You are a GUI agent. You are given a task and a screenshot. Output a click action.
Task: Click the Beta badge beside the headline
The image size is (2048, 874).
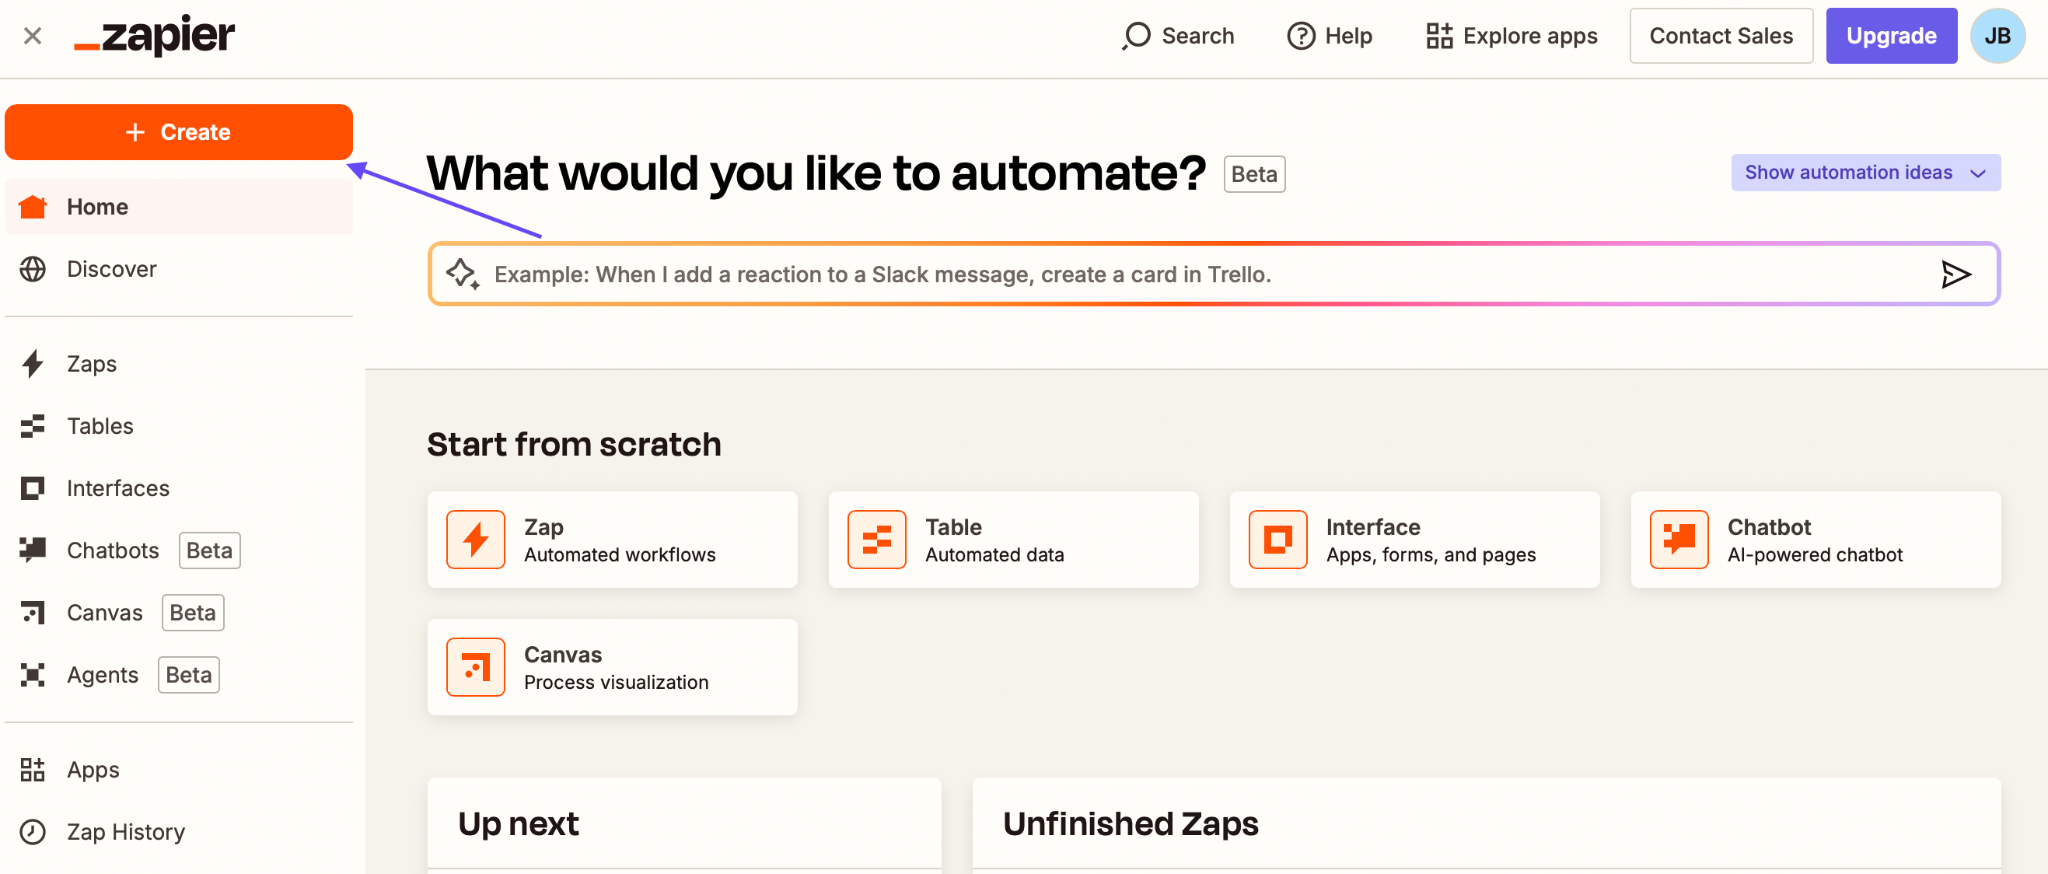pyautogui.click(x=1254, y=174)
